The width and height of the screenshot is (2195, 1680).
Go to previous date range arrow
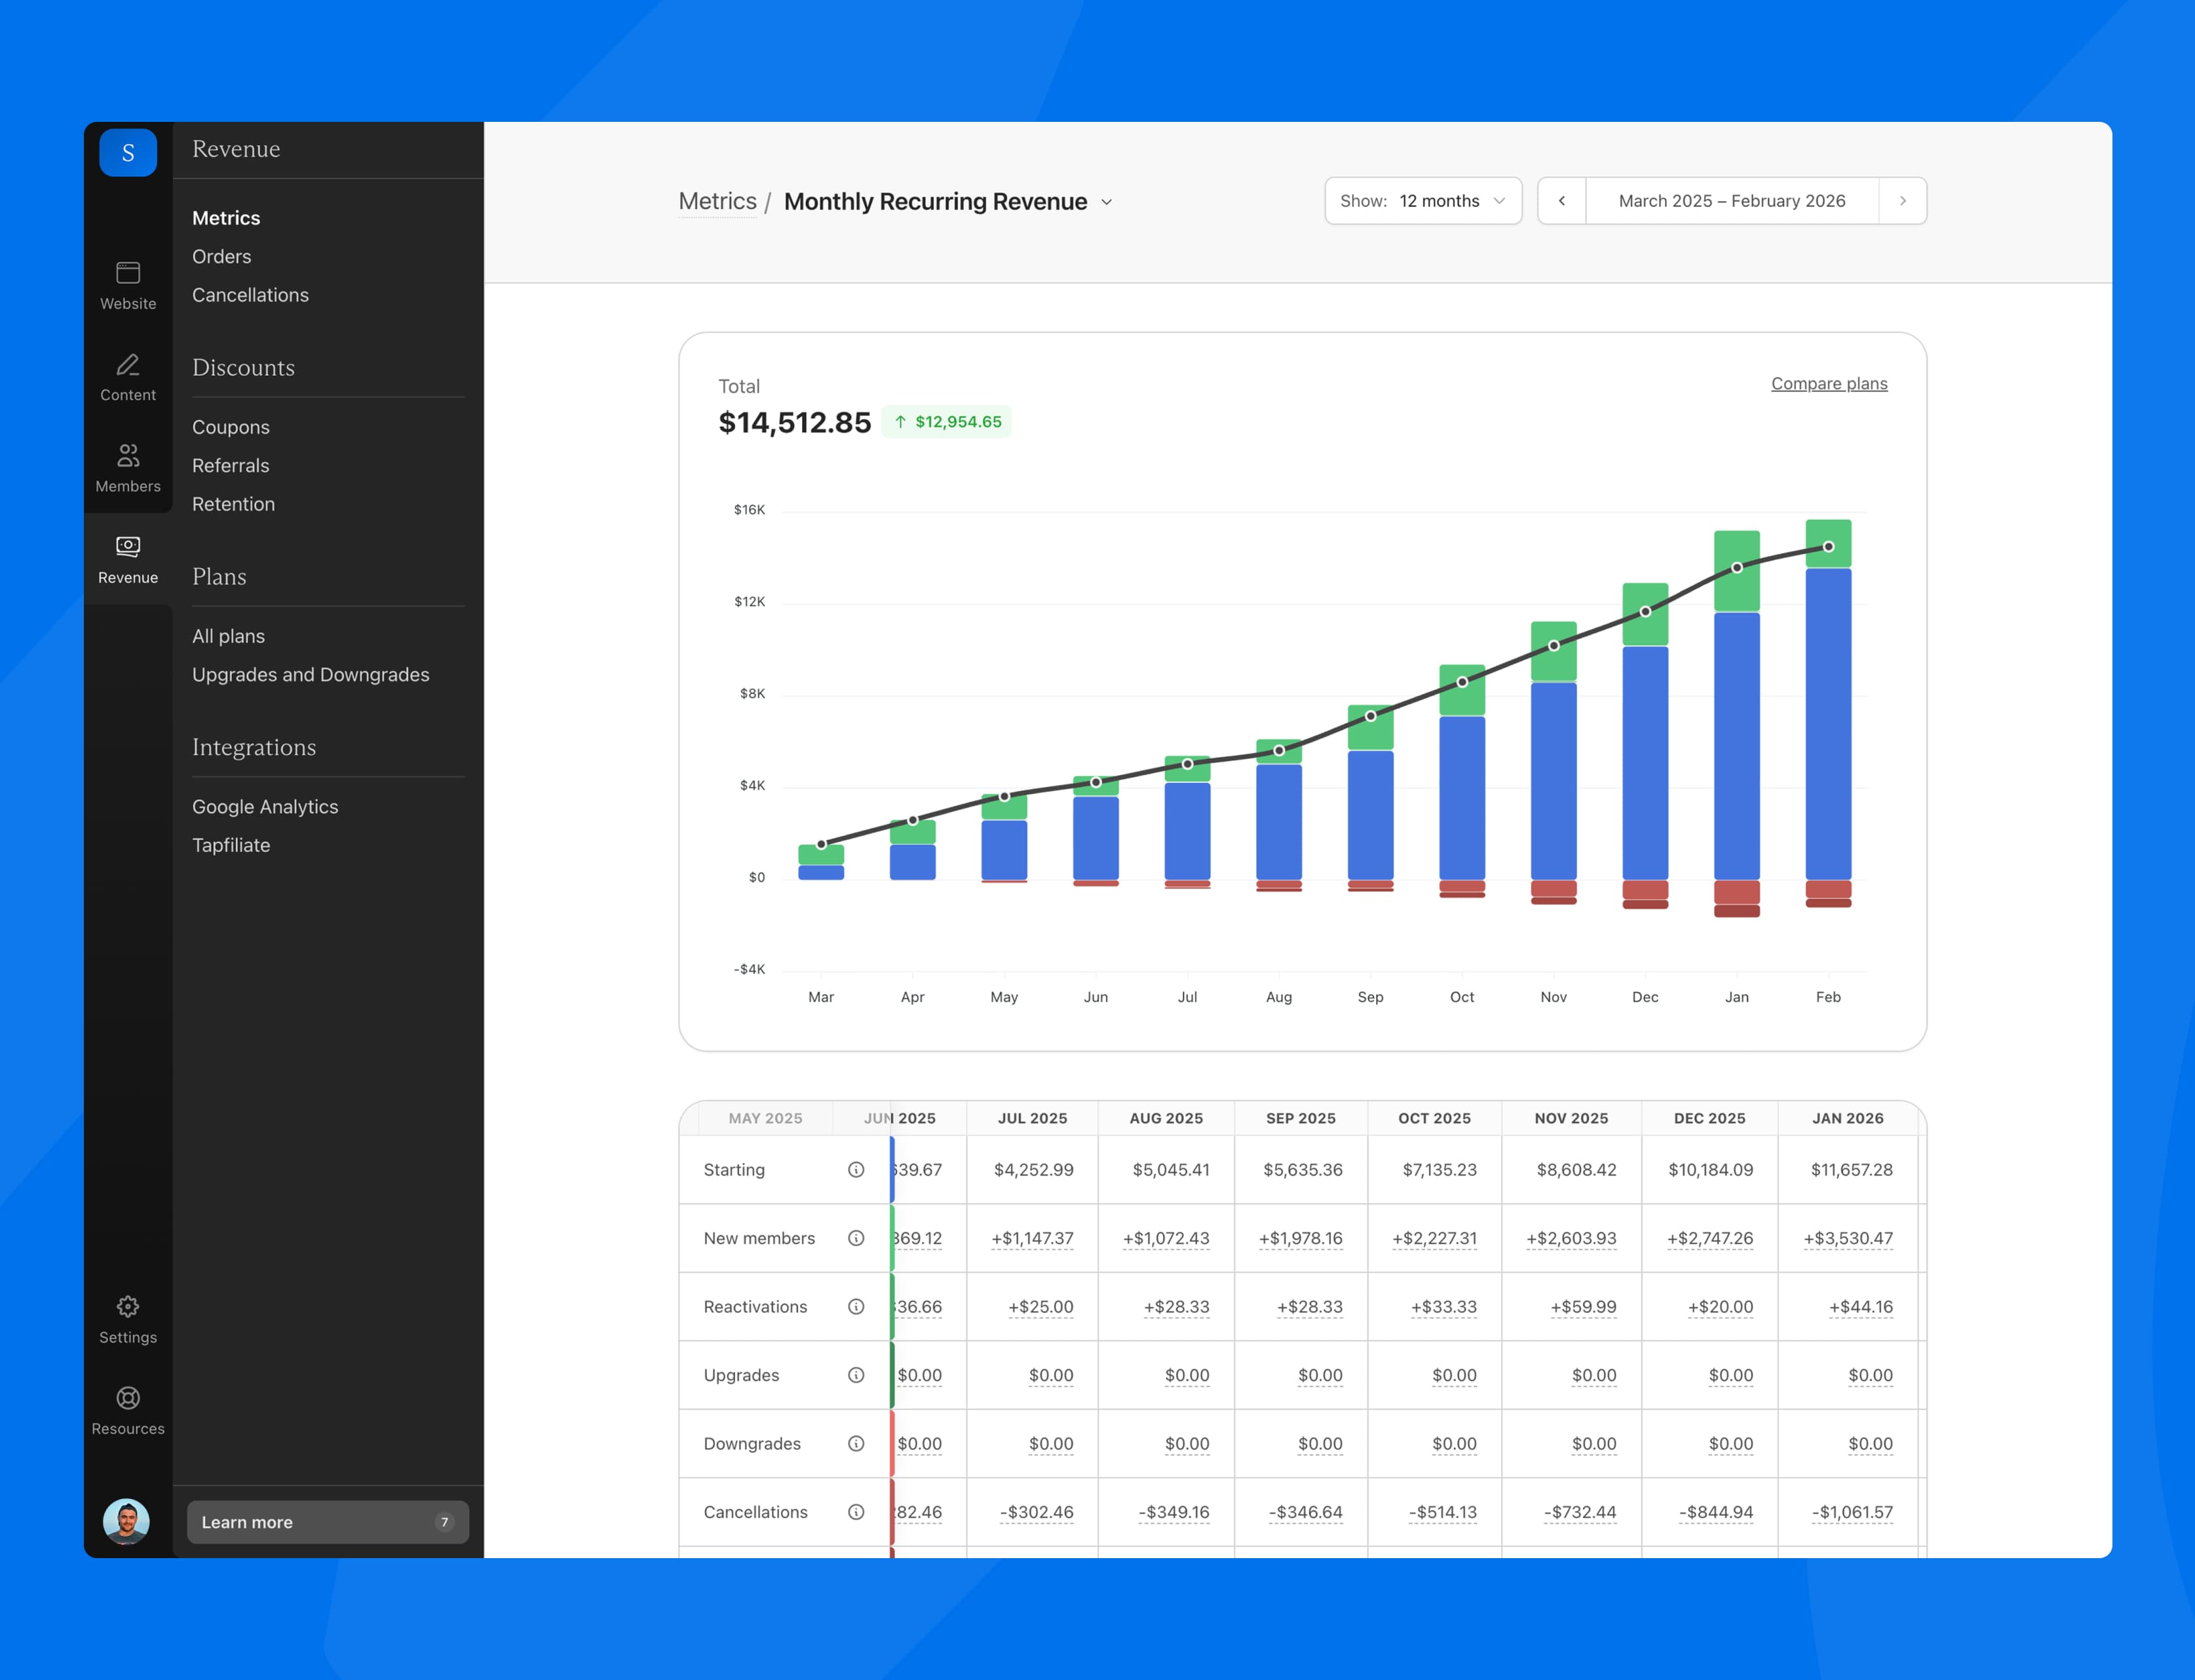[1562, 201]
